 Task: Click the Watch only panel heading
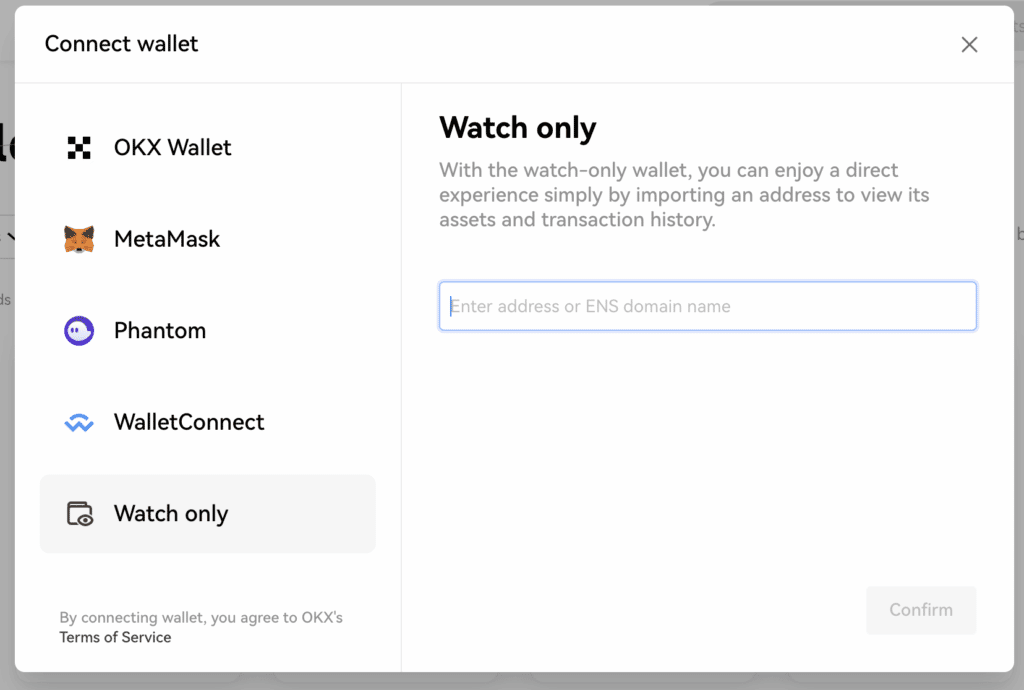(x=517, y=128)
